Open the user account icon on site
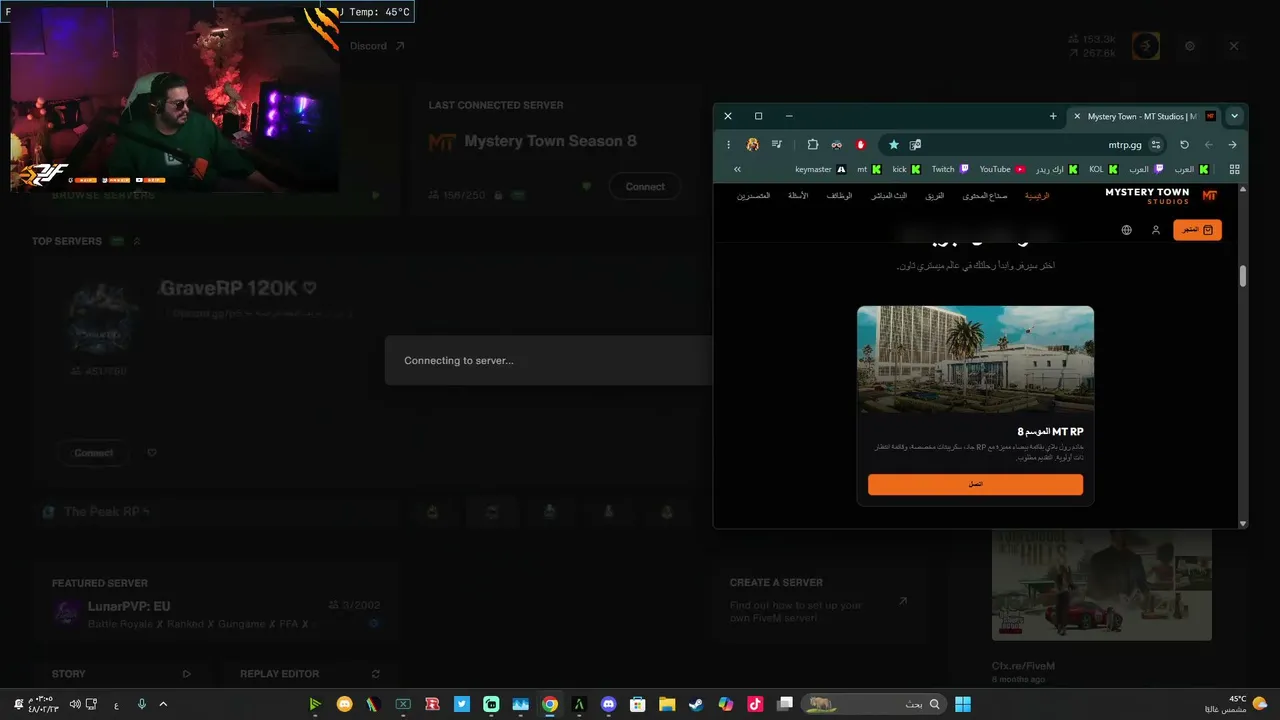This screenshot has height=720, width=1280. tap(1156, 230)
